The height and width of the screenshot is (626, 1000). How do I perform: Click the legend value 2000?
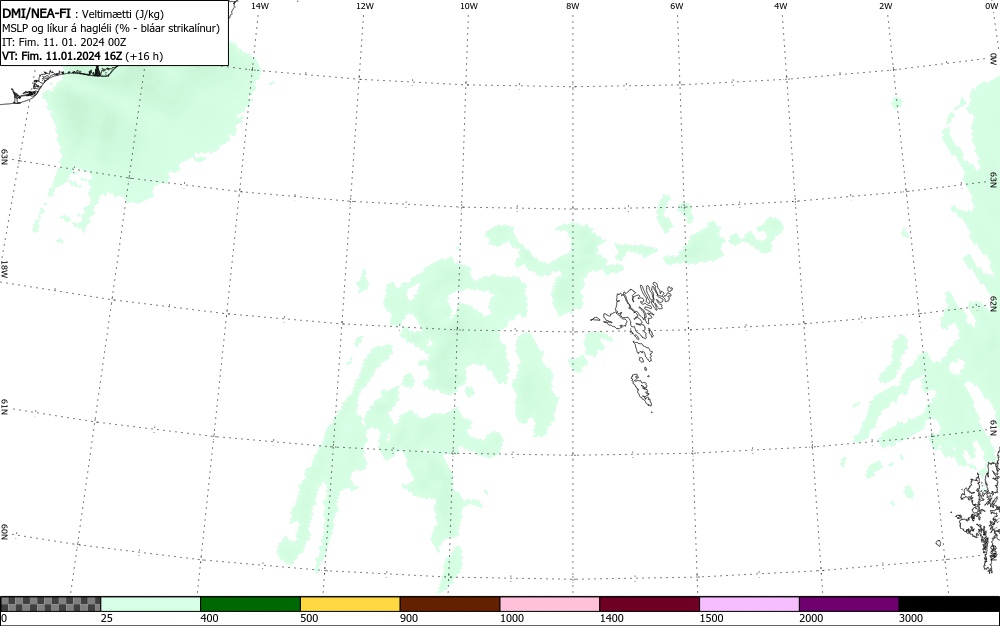pyautogui.click(x=811, y=618)
